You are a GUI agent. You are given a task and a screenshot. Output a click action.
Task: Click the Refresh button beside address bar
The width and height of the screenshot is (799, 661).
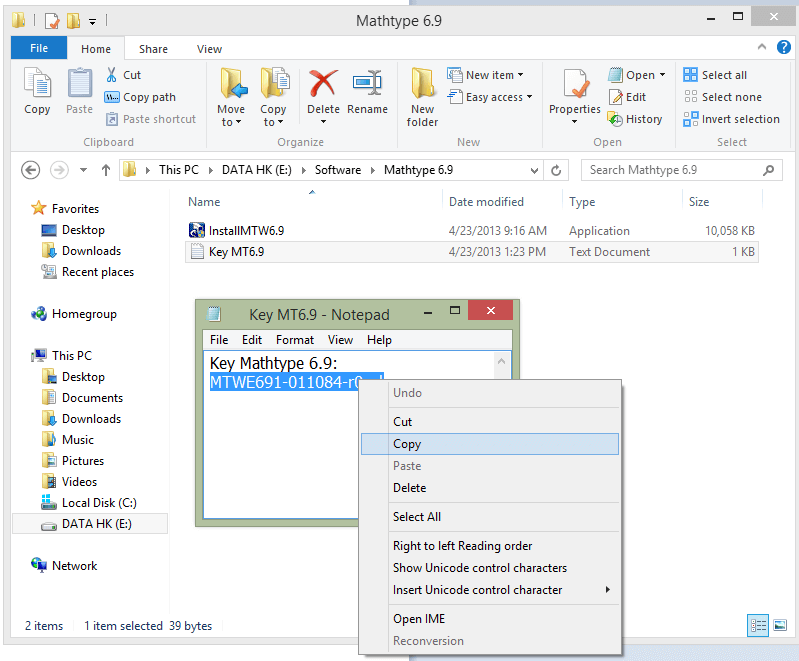(556, 170)
